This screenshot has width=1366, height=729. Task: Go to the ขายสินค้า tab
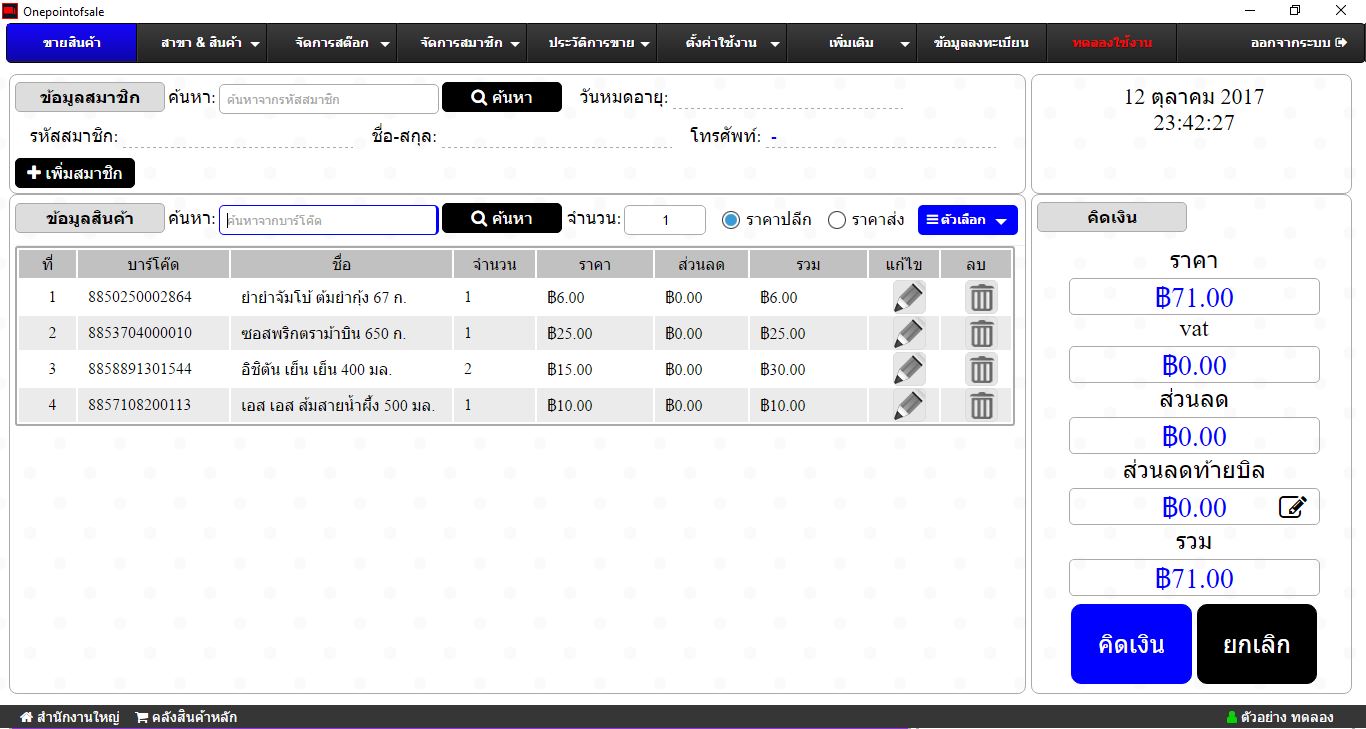71,43
